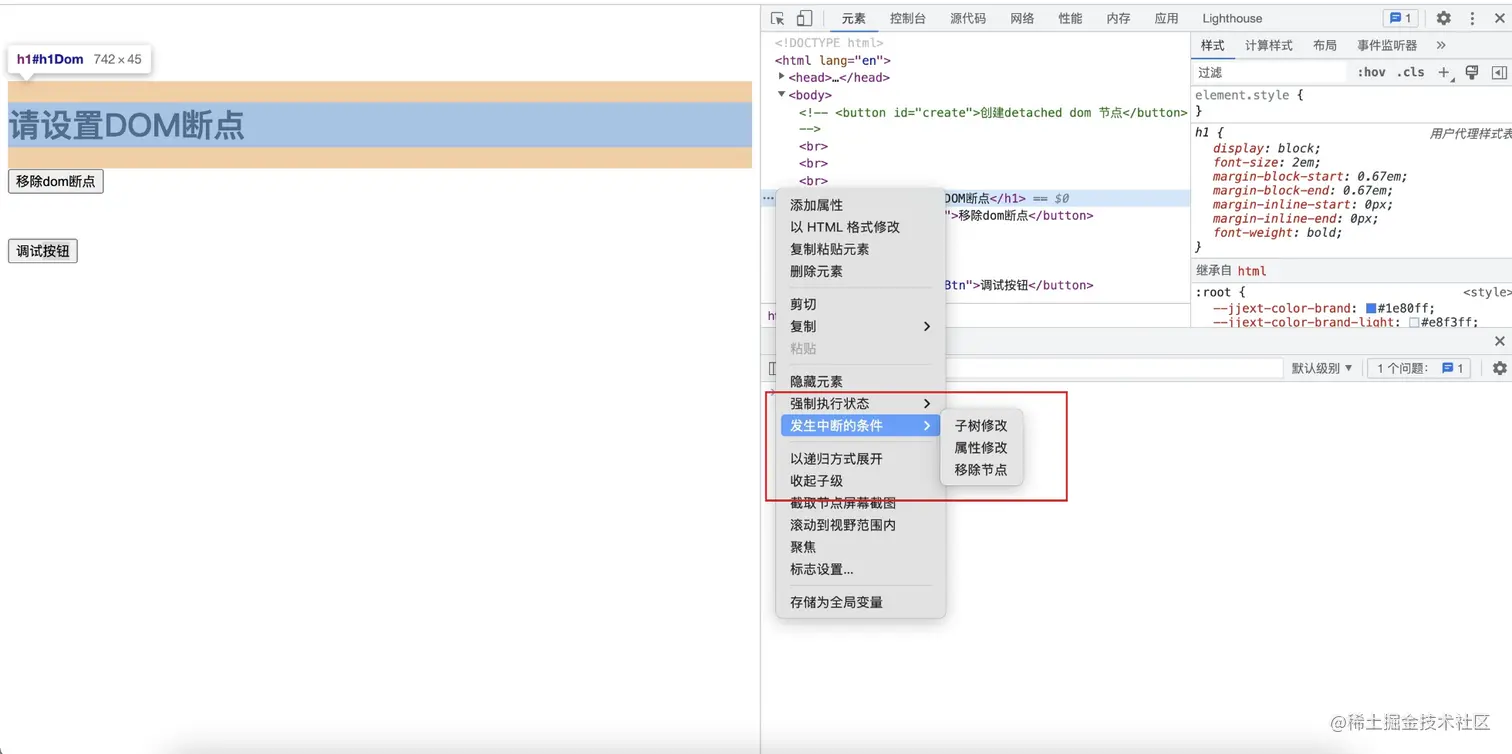The height and width of the screenshot is (754, 1512).
Task: Click the font-weight: bold style declaration
Action: pos(1278,232)
